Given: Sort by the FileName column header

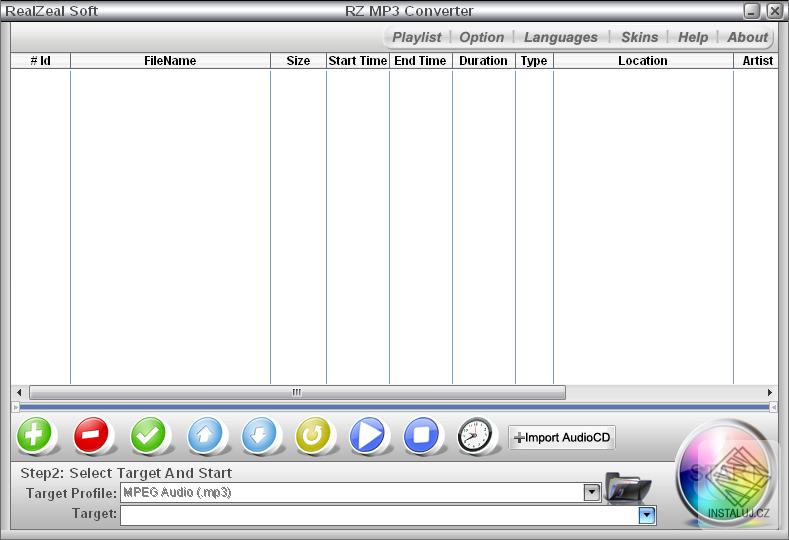Looking at the screenshot, I should pos(170,61).
